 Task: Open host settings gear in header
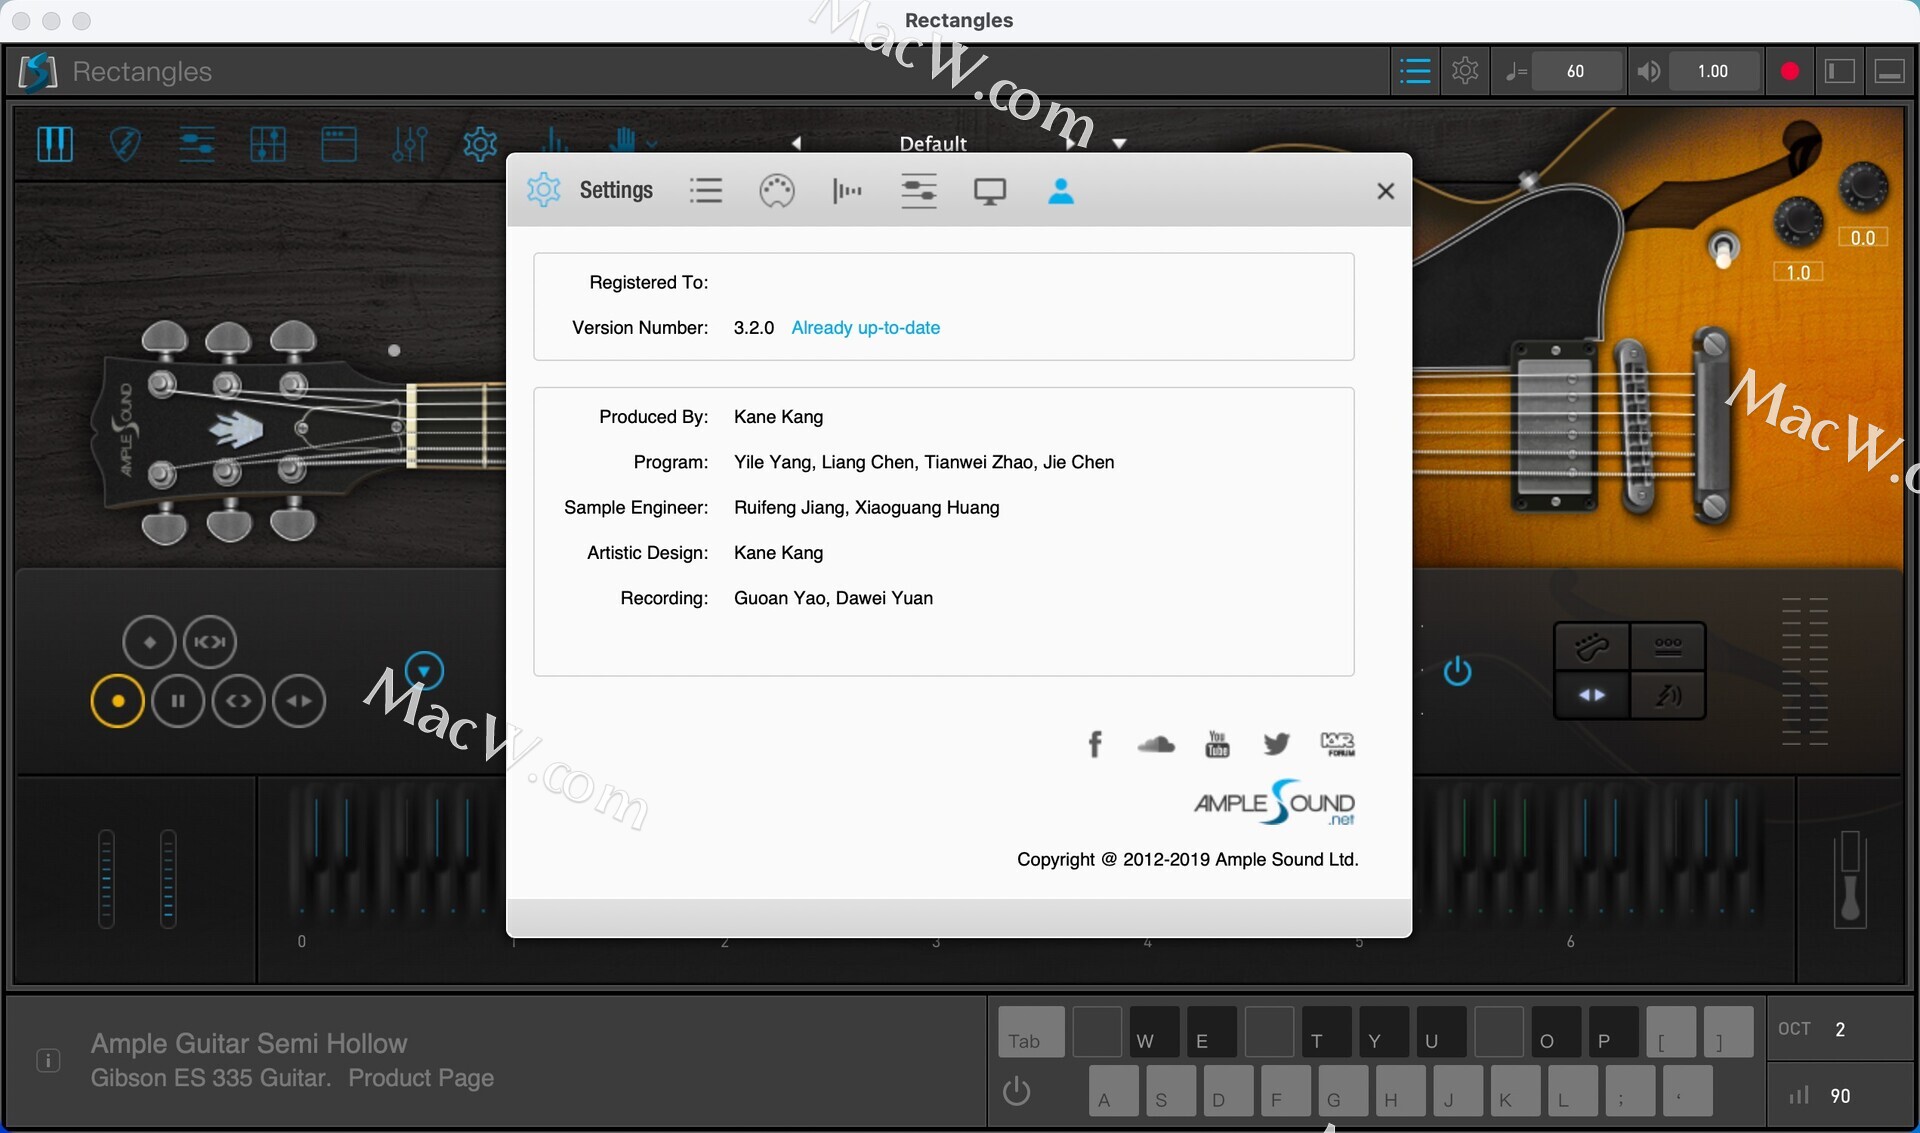1465,71
